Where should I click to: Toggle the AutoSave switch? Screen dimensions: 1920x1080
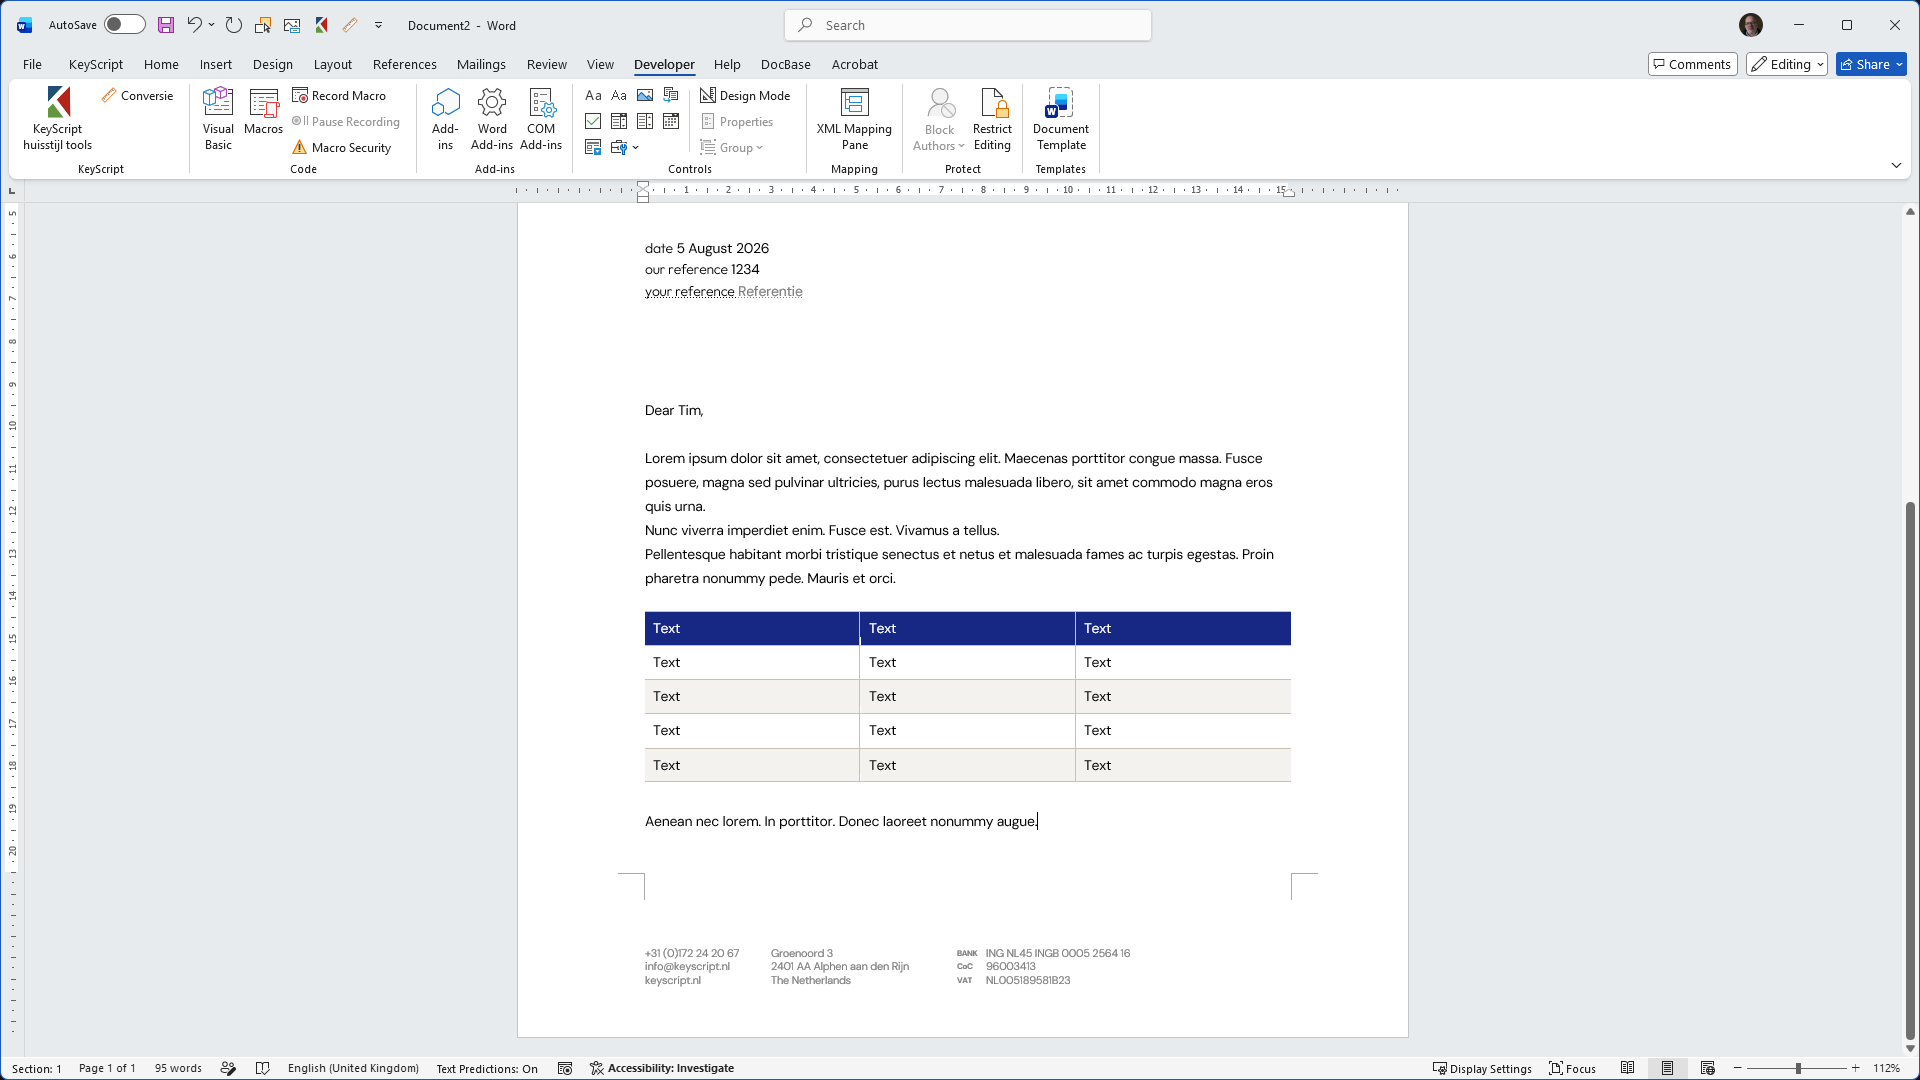point(125,25)
